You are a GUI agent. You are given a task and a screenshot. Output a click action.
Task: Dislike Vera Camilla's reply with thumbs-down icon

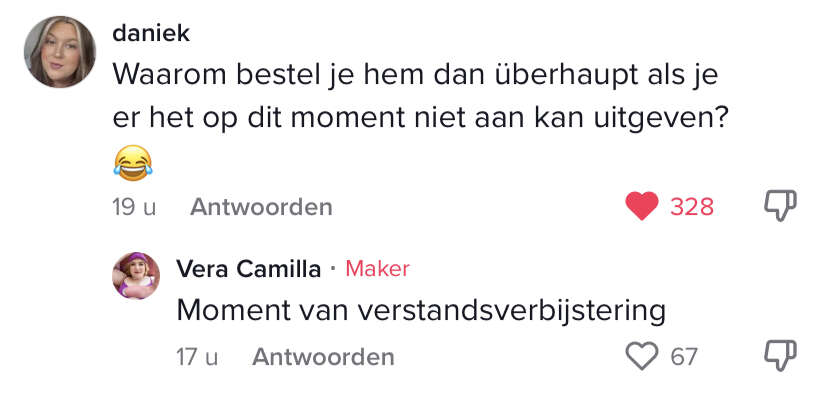tap(780, 356)
